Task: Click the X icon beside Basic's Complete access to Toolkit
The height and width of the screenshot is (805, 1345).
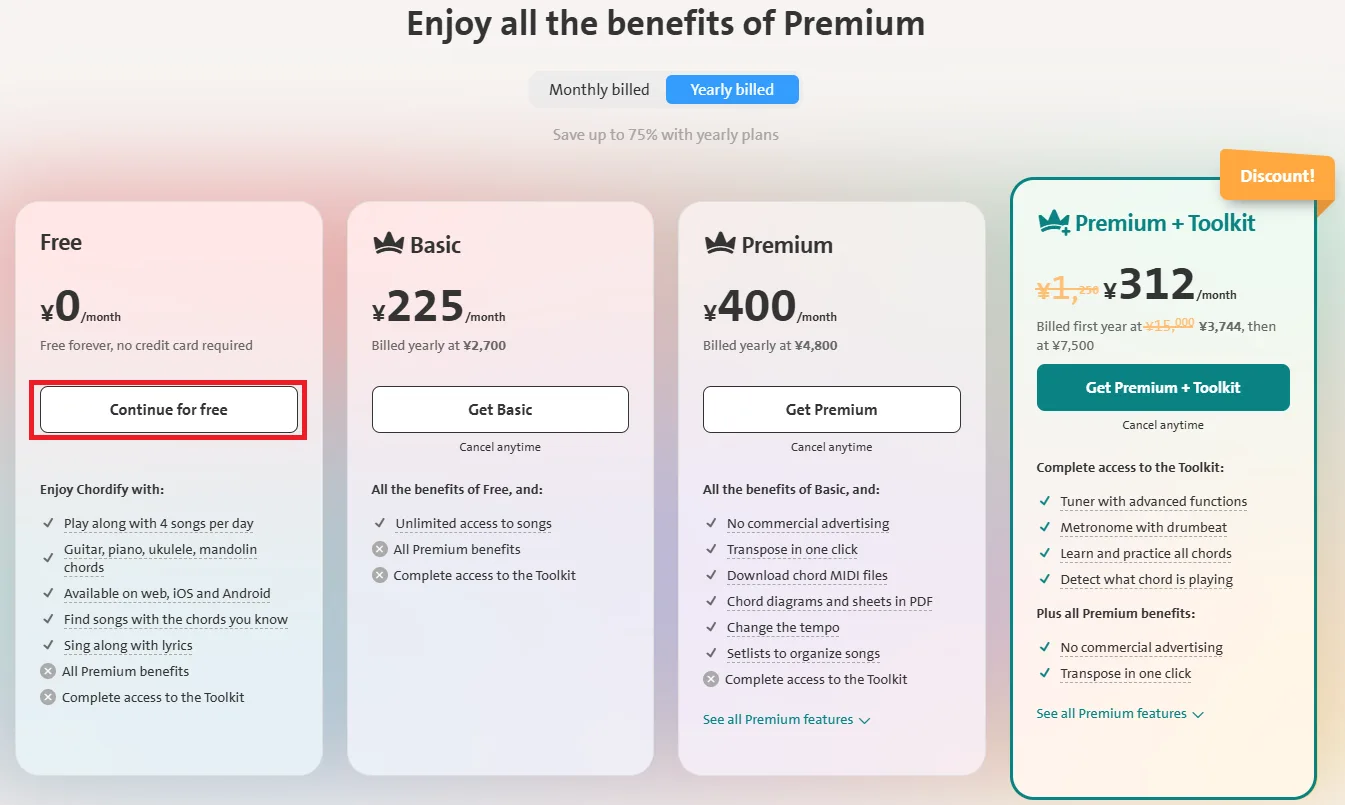Action: point(380,575)
